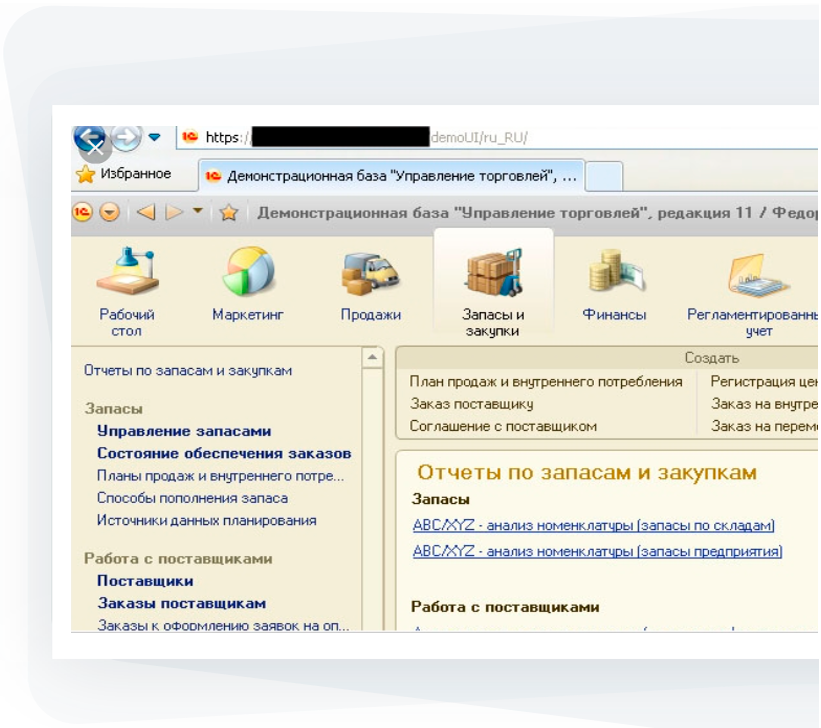Click the 1C toolbar favorites star icon
This screenshot has width=821, height=728.
tap(229, 212)
